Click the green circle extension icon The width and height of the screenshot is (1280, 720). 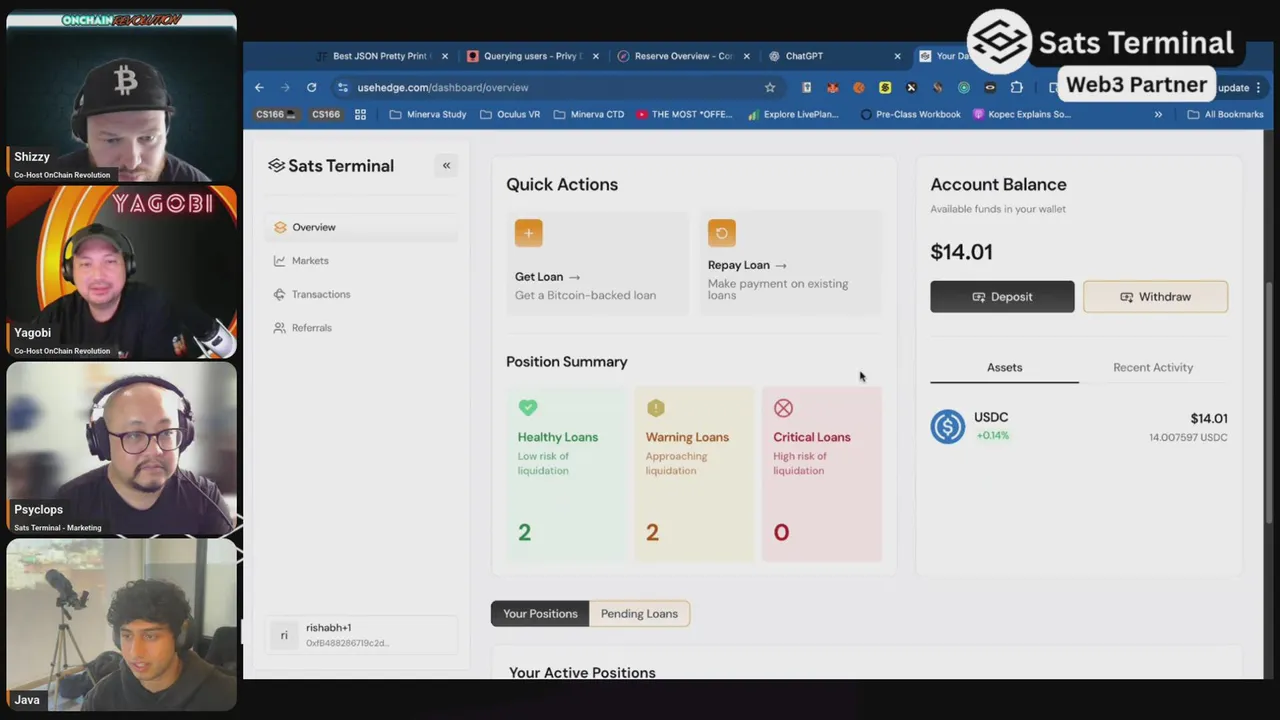[x=964, y=87]
